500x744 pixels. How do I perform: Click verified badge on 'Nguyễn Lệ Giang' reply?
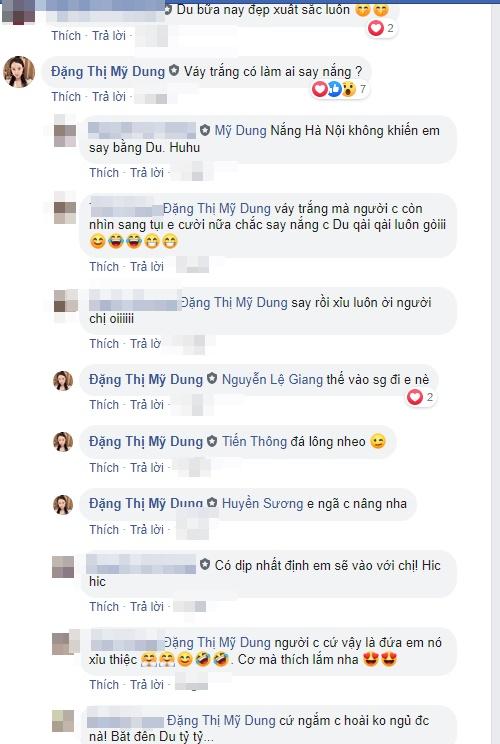click(212, 379)
